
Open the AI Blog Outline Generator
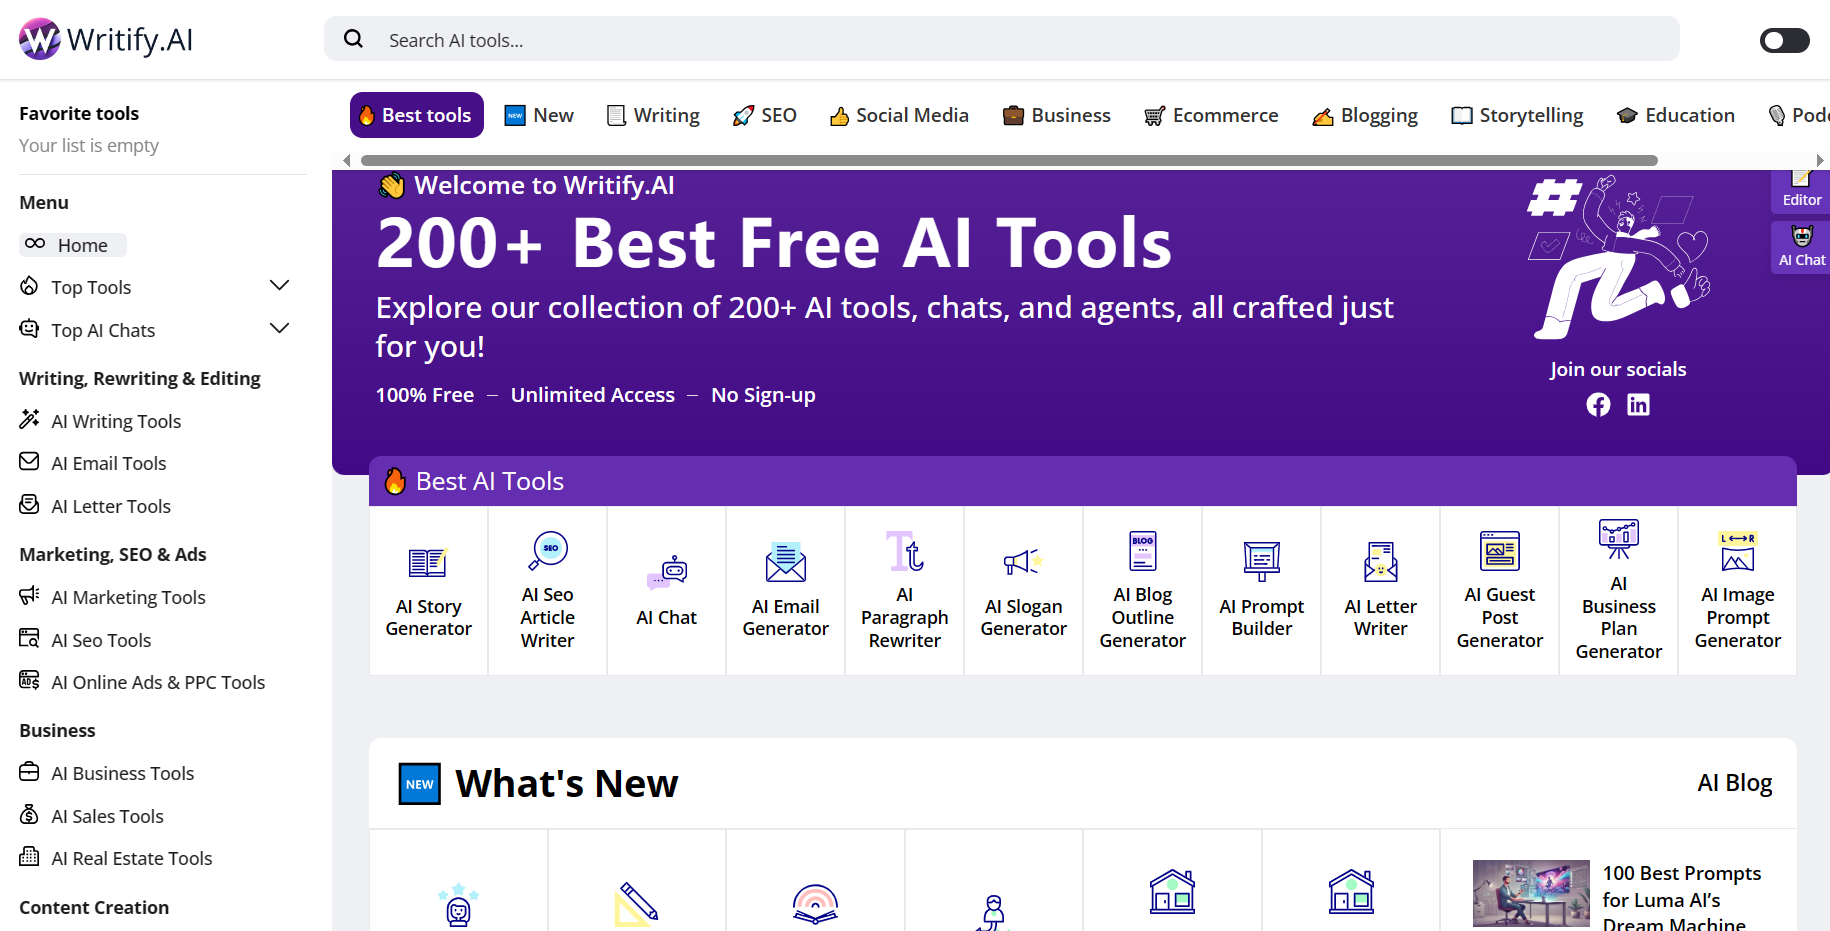point(1142,590)
